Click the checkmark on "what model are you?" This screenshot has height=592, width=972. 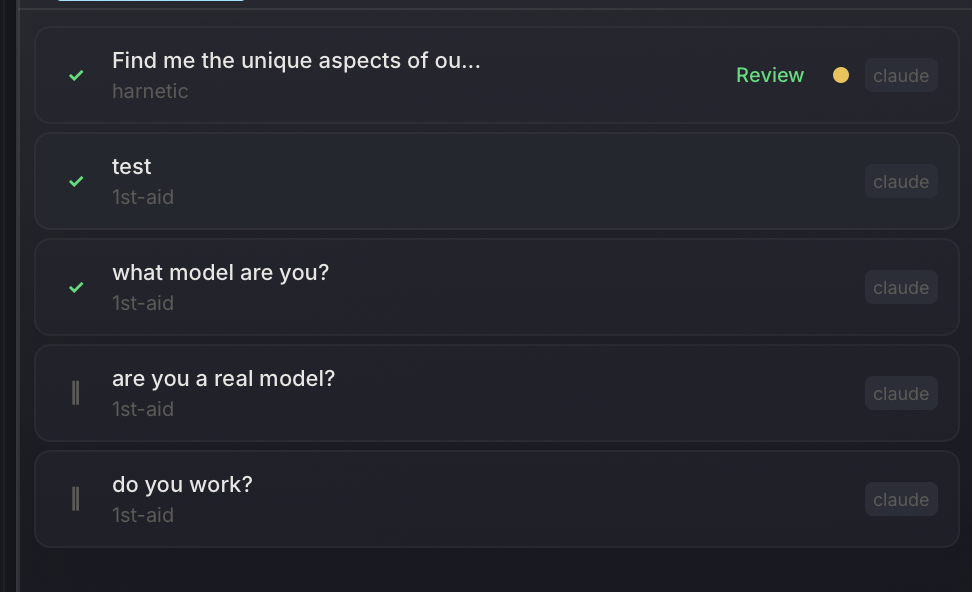[x=75, y=287]
